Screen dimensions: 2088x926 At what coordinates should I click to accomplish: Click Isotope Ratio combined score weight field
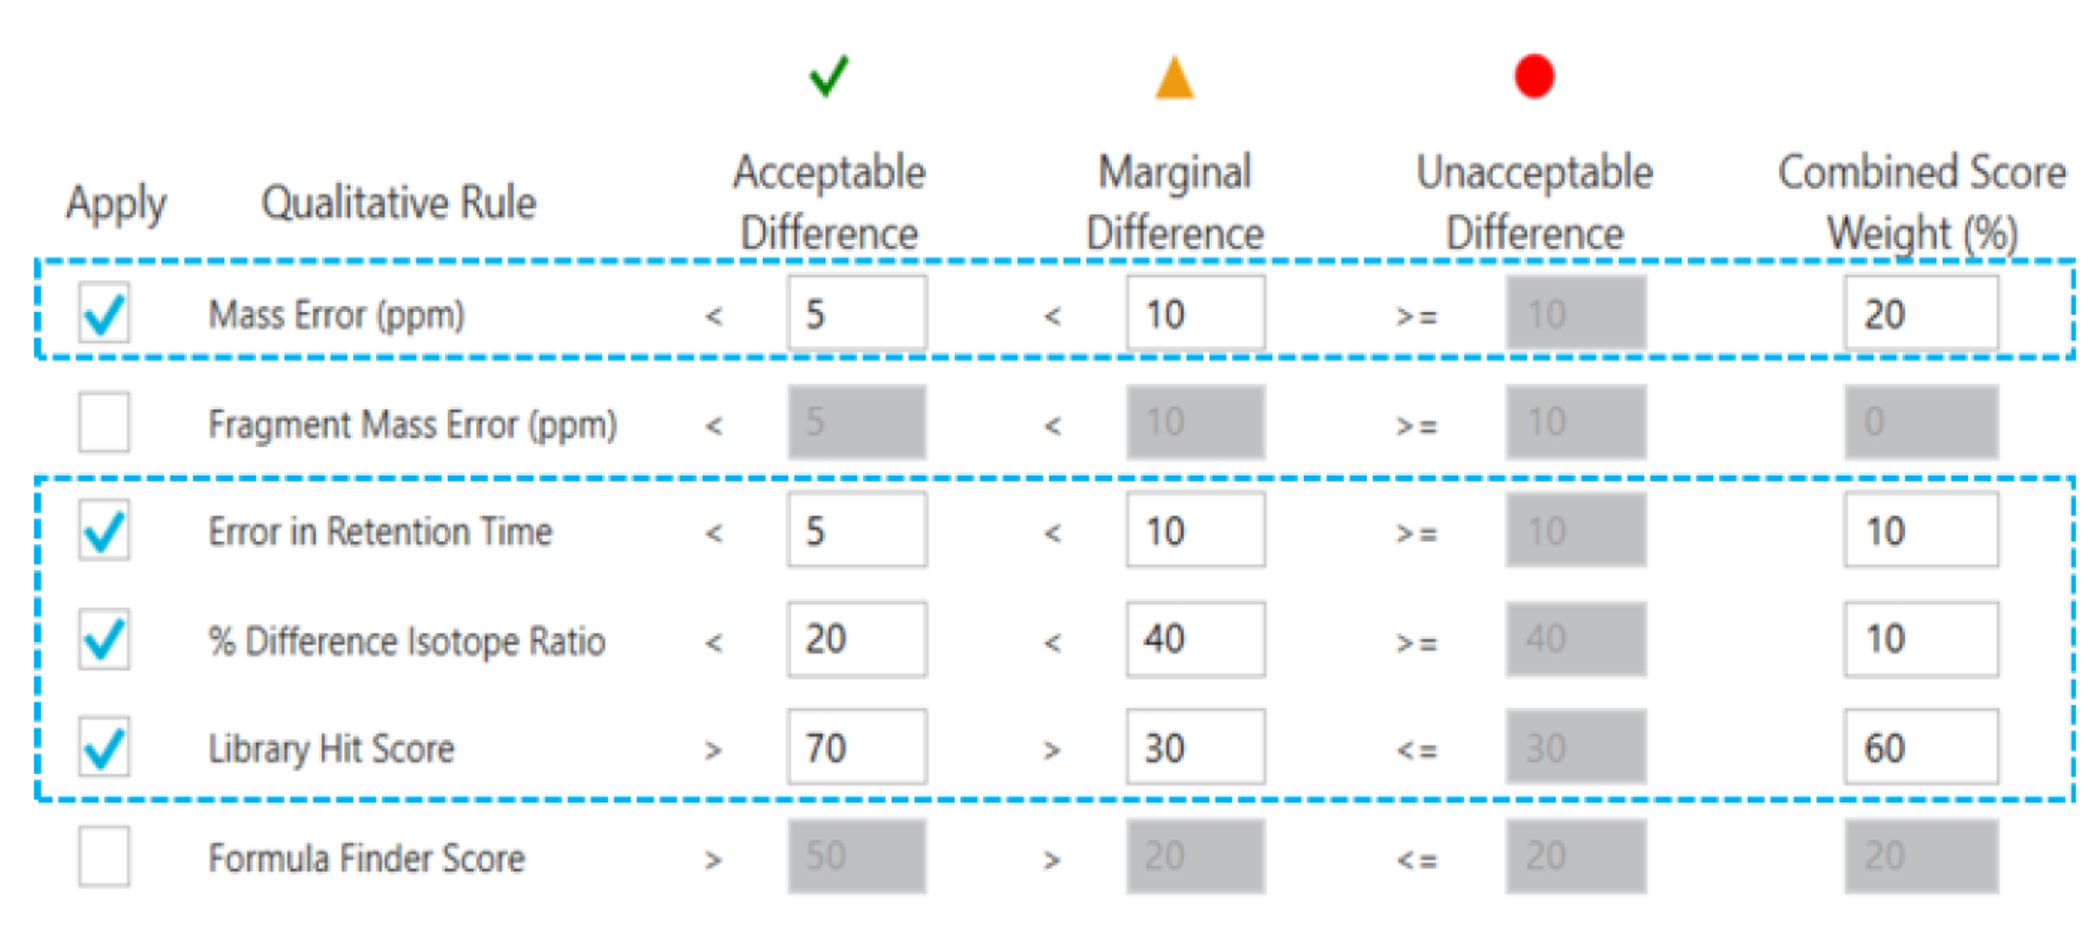pos(1922,639)
